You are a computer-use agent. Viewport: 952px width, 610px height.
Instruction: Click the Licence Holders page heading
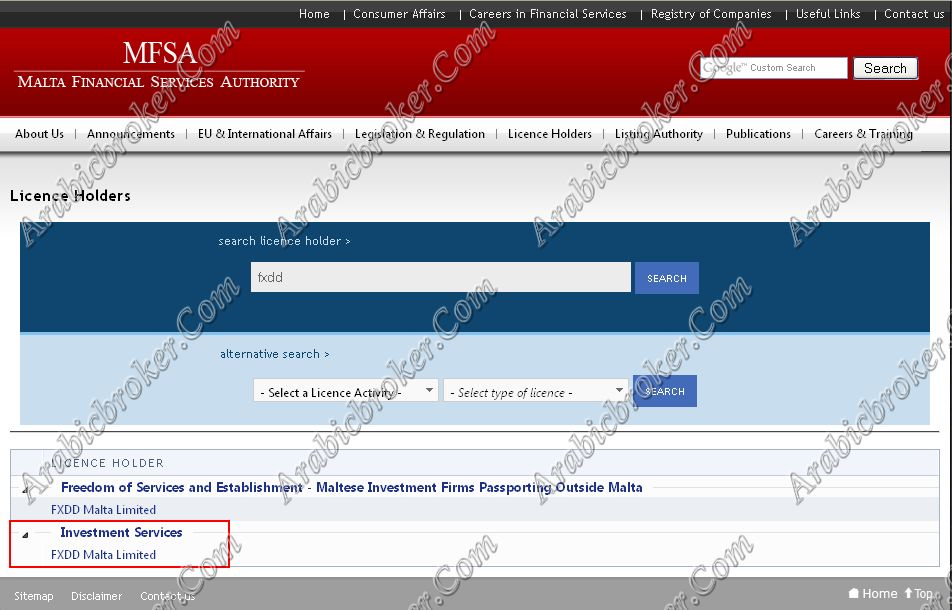point(70,195)
